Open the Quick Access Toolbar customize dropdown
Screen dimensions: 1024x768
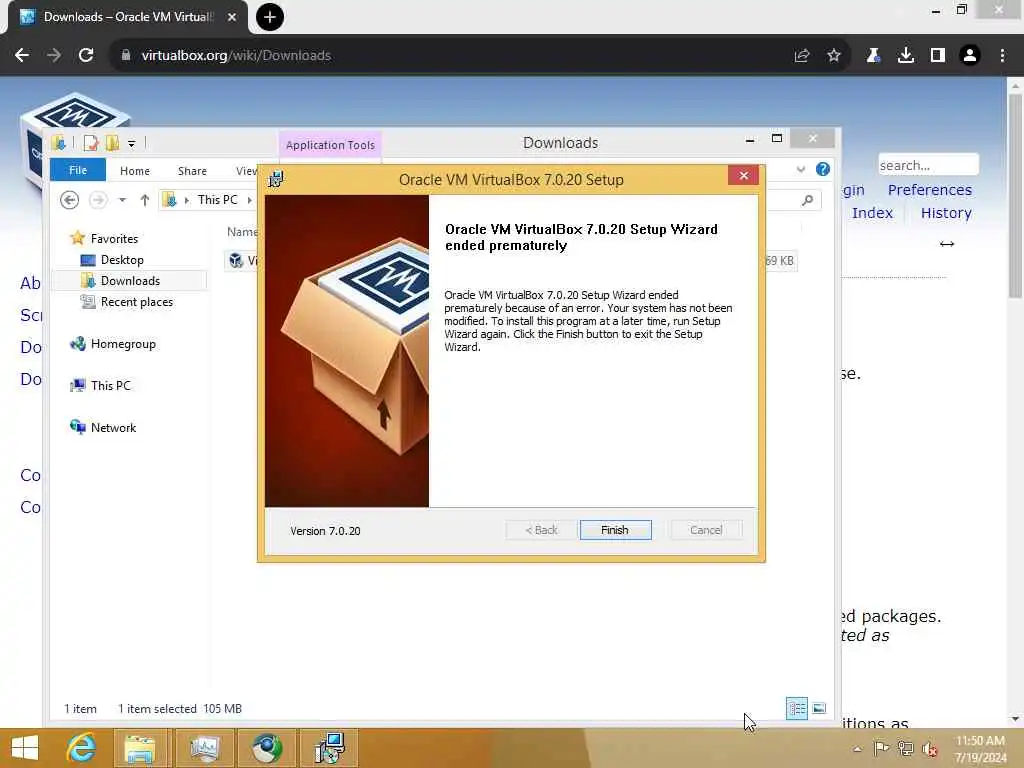point(131,143)
